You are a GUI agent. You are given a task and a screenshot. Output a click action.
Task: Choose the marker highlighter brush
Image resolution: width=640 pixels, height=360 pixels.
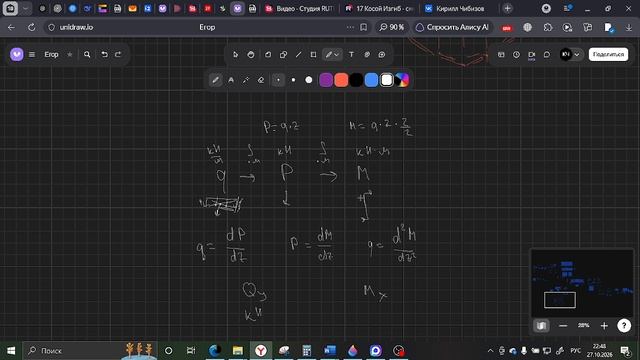click(231, 80)
